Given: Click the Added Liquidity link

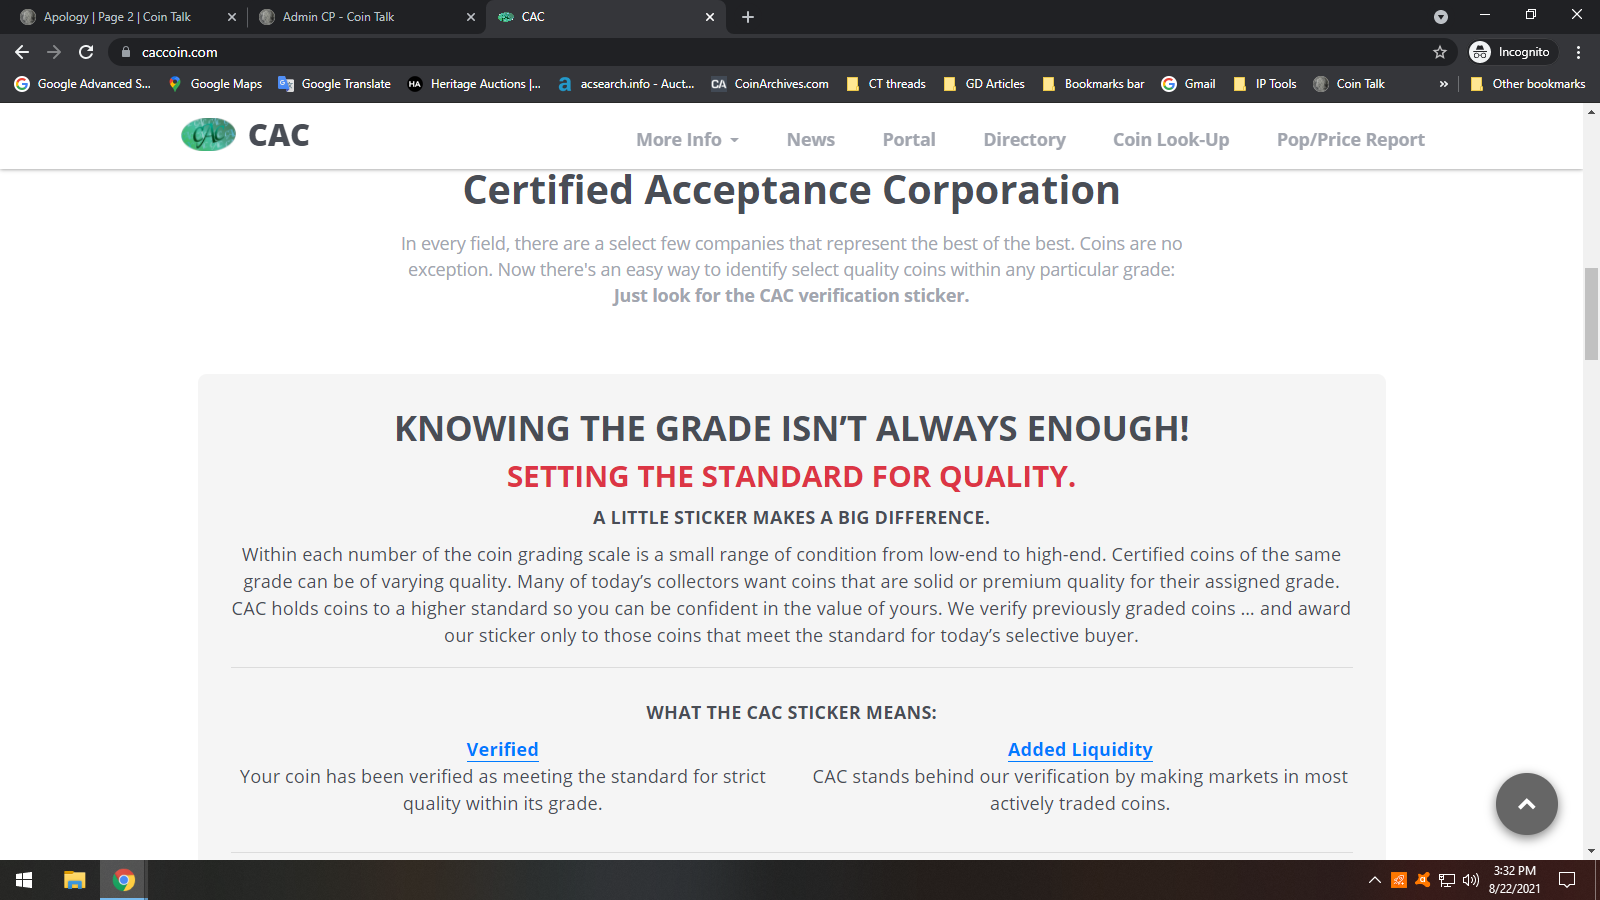Looking at the screenshot, I should point(1079,750).
